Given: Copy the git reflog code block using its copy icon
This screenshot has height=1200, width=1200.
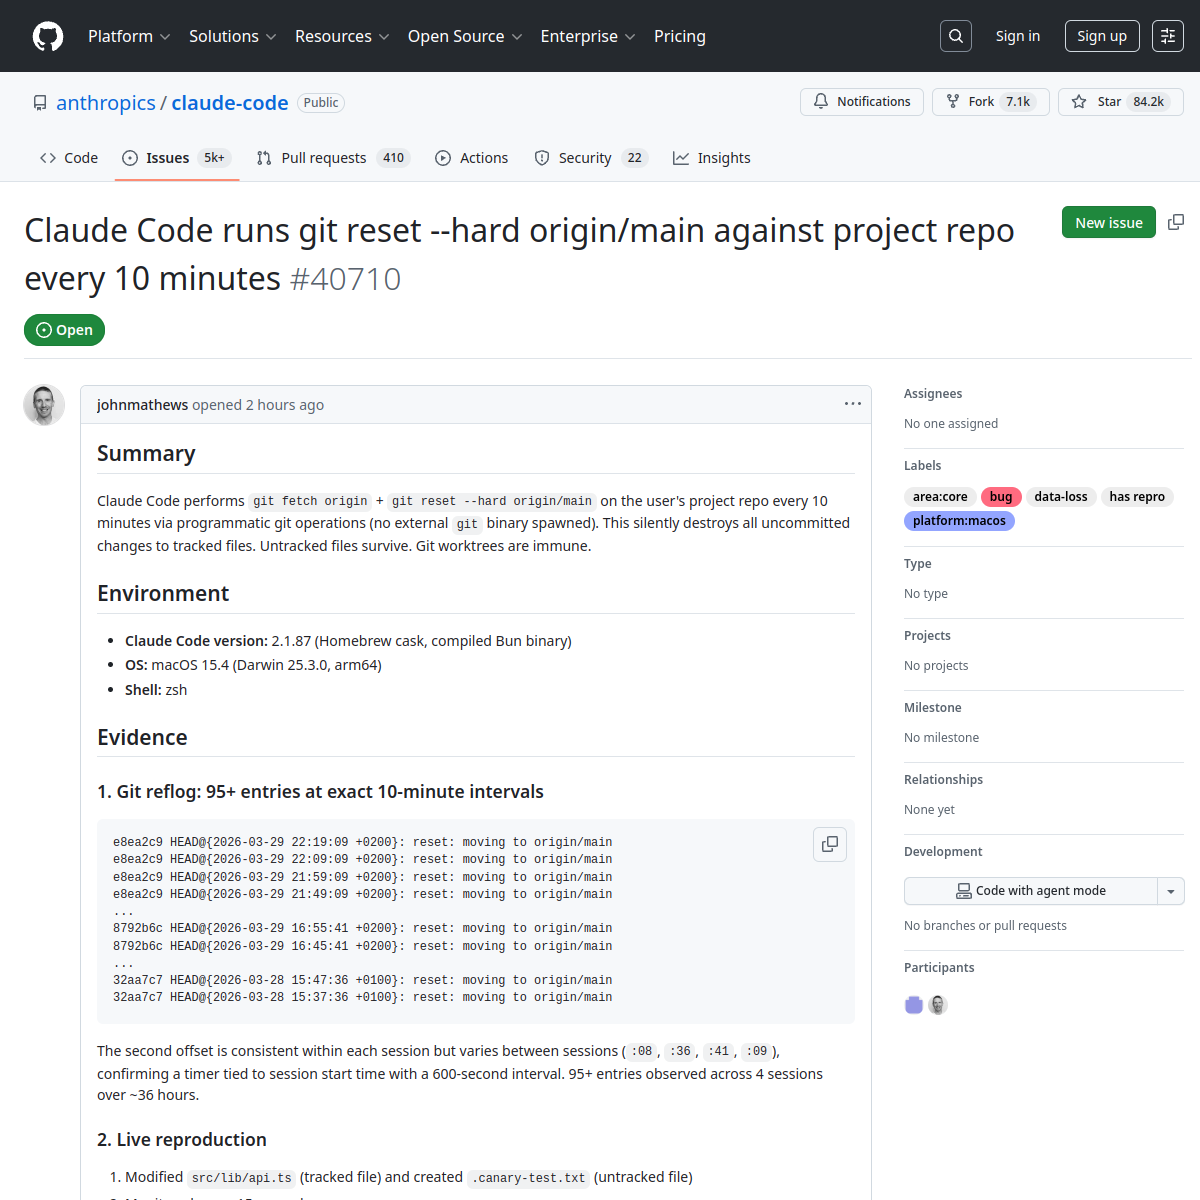Looking at the screenshot, I should tap(830, 844).
